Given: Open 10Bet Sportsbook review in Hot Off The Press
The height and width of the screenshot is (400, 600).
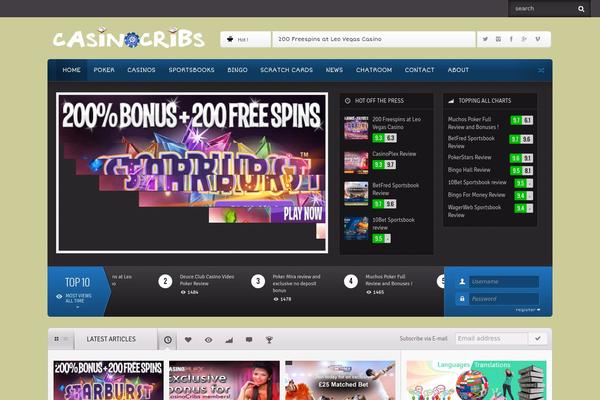Looking at the screenshot, I should pyautogui.click(x=393, y=224).
